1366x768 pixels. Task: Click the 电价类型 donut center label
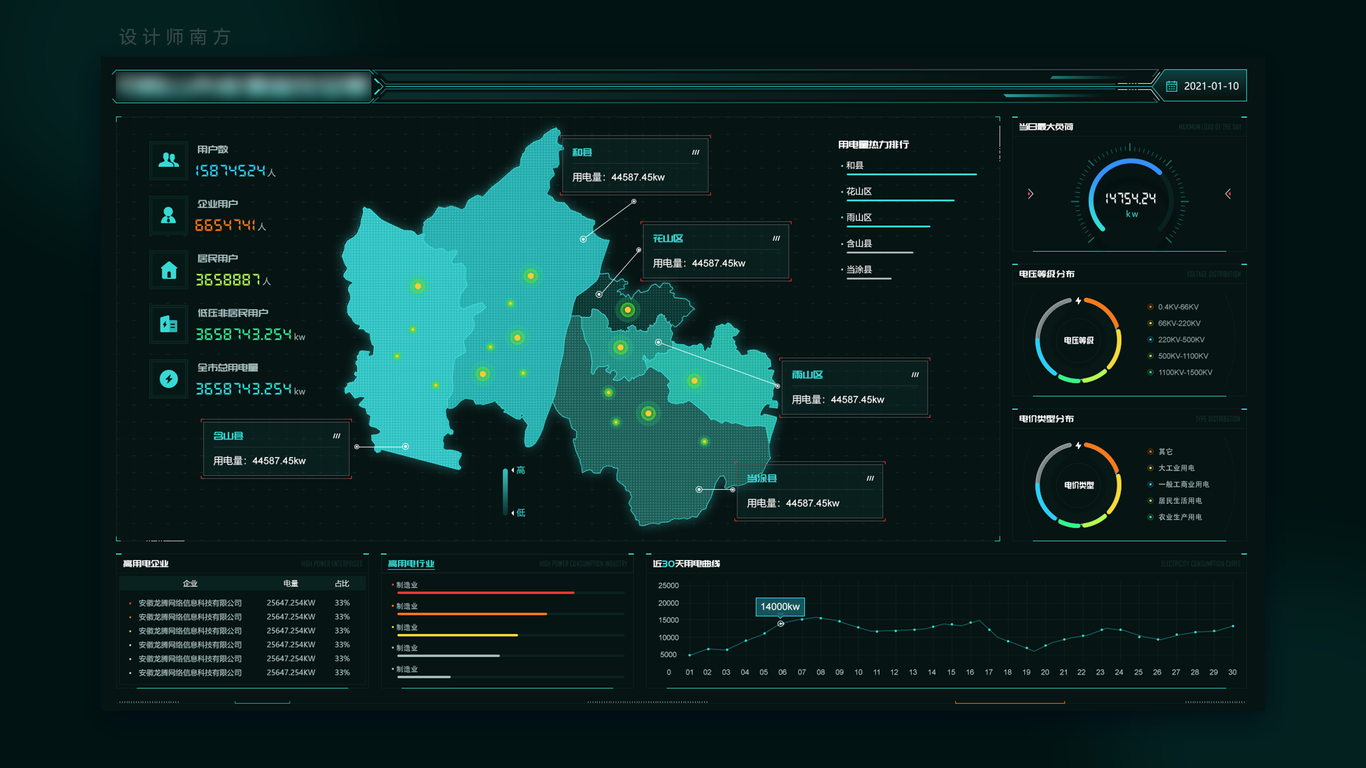(1078, 486)
